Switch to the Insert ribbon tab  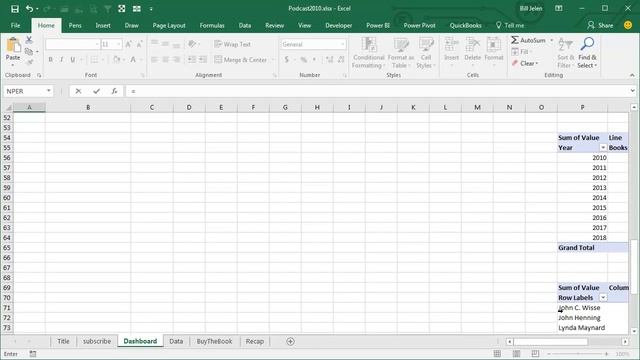click(x=103, y=25)
